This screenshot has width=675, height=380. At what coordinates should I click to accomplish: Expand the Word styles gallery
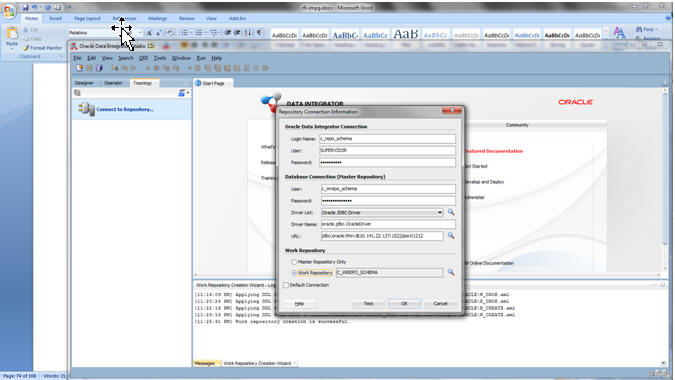pyautogui.click(x=606, y=38)
